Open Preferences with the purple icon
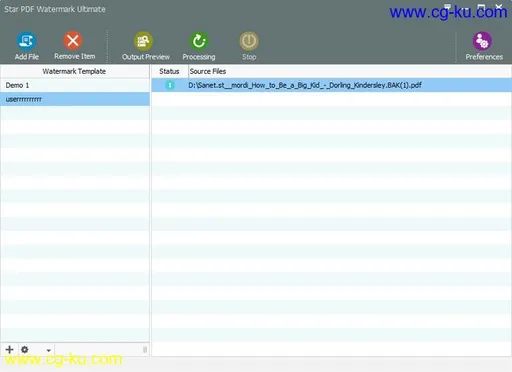512x372 pixels. 482,41
